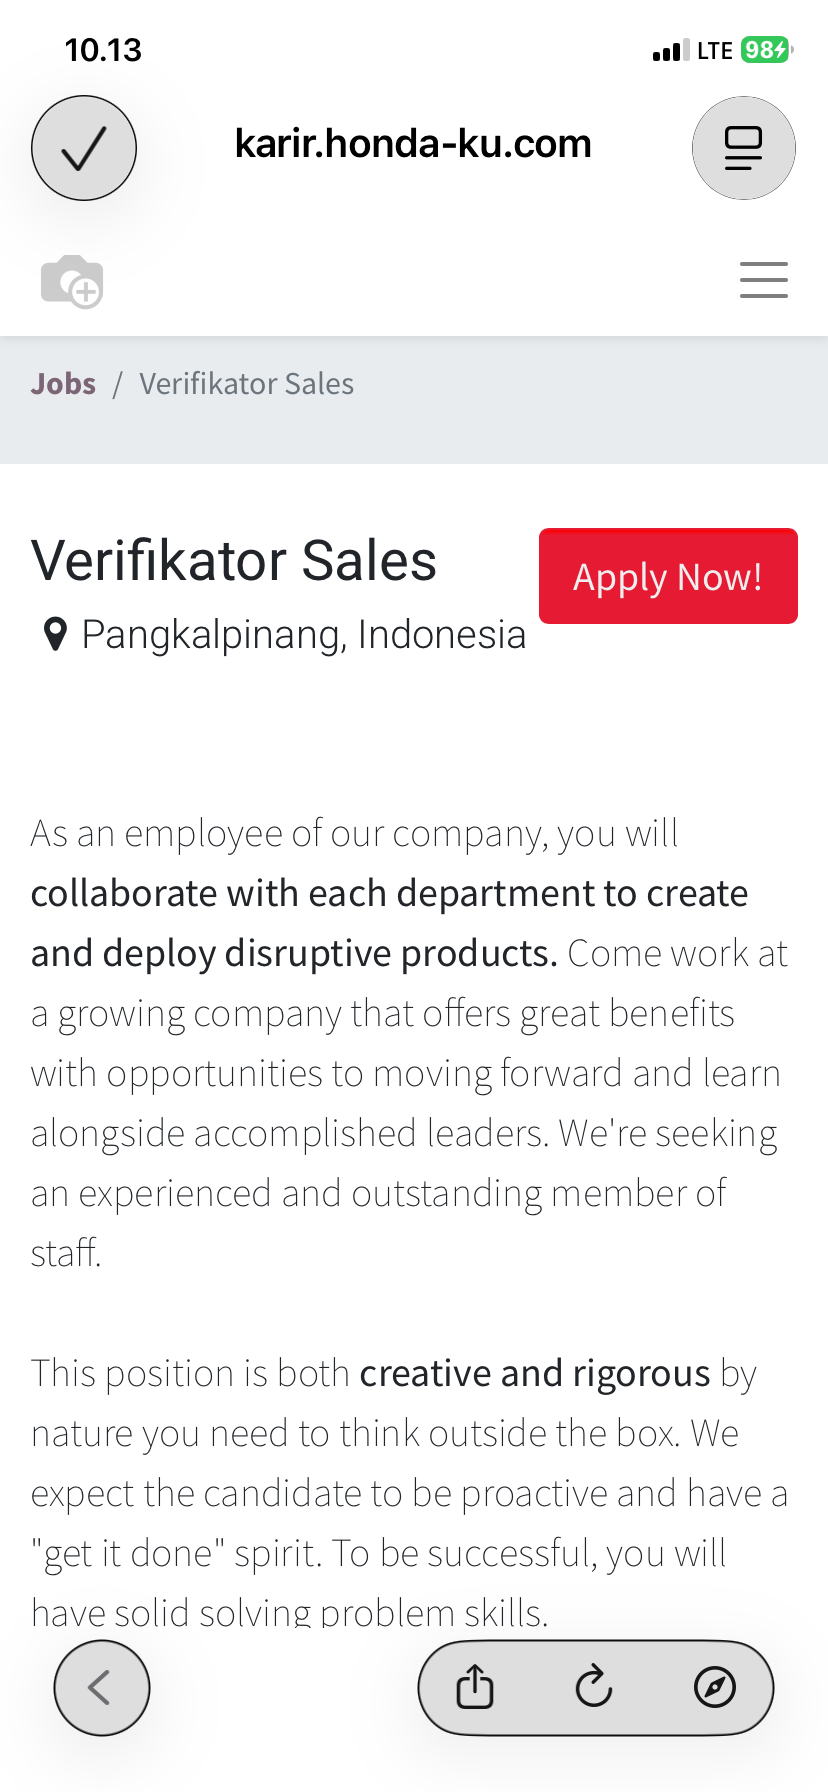Click the location pin icon
The image size is (828, 1792).
coord(56,635)
